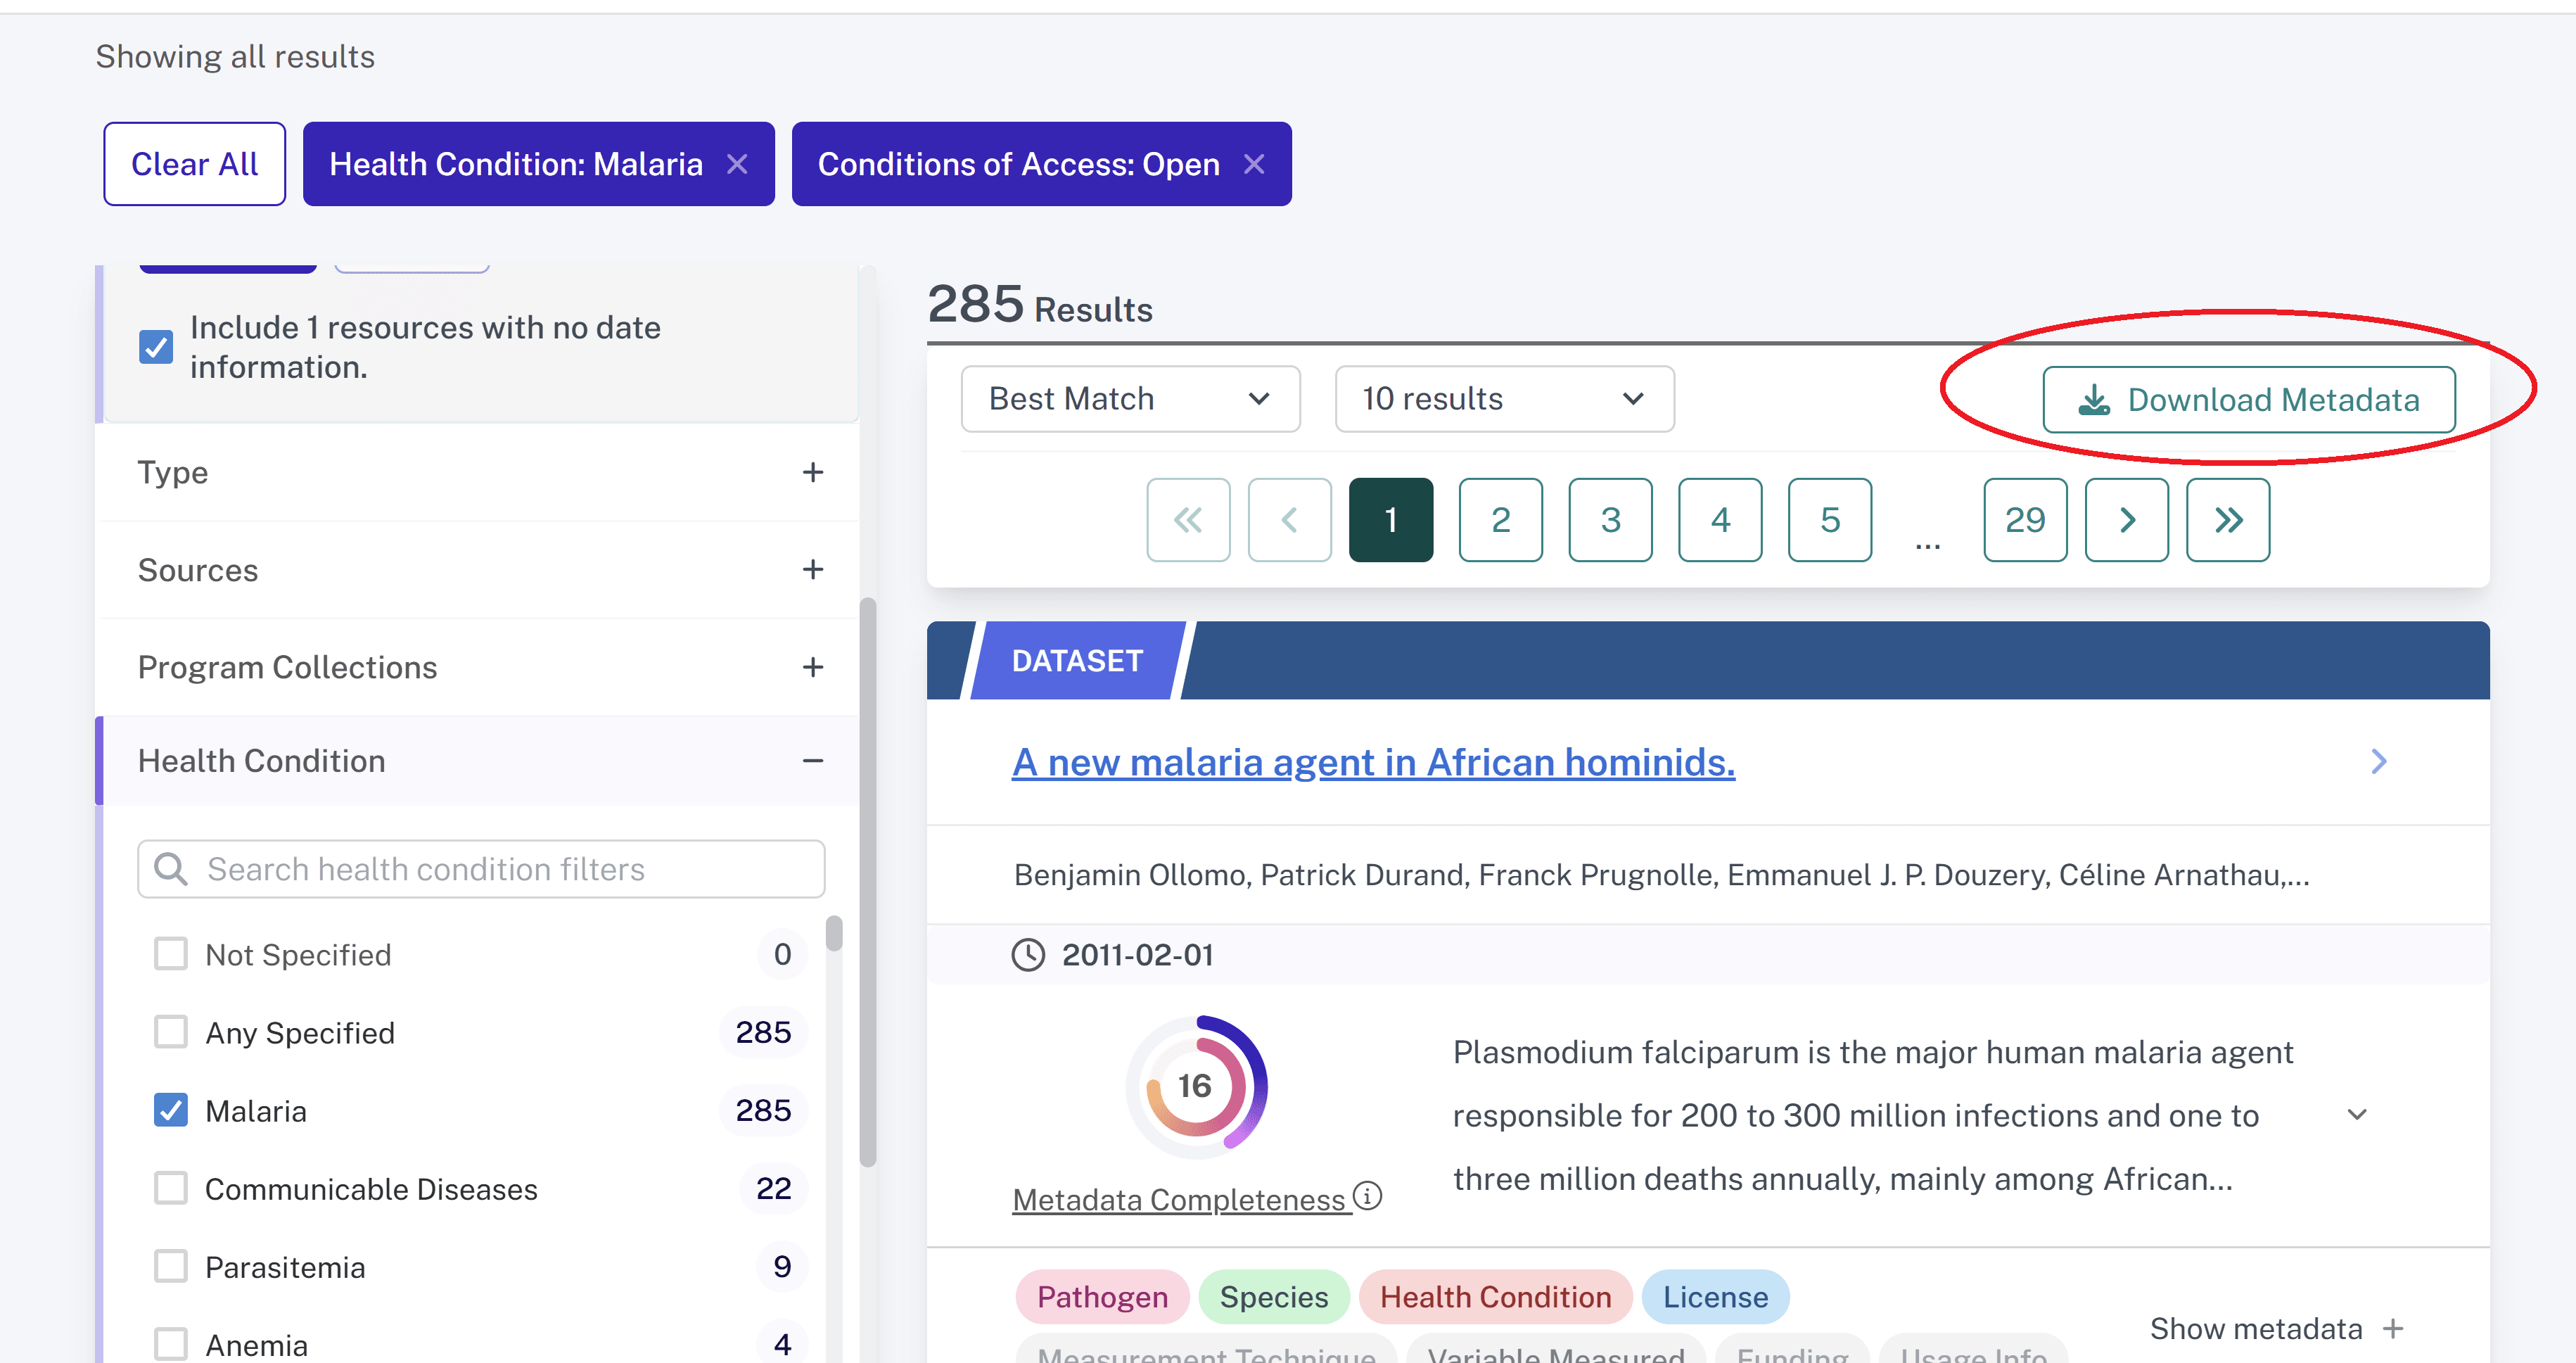The image size is (2576, 1363).
Task: Click the 9 count beside Parasitemia
Action: (782, 1266)
